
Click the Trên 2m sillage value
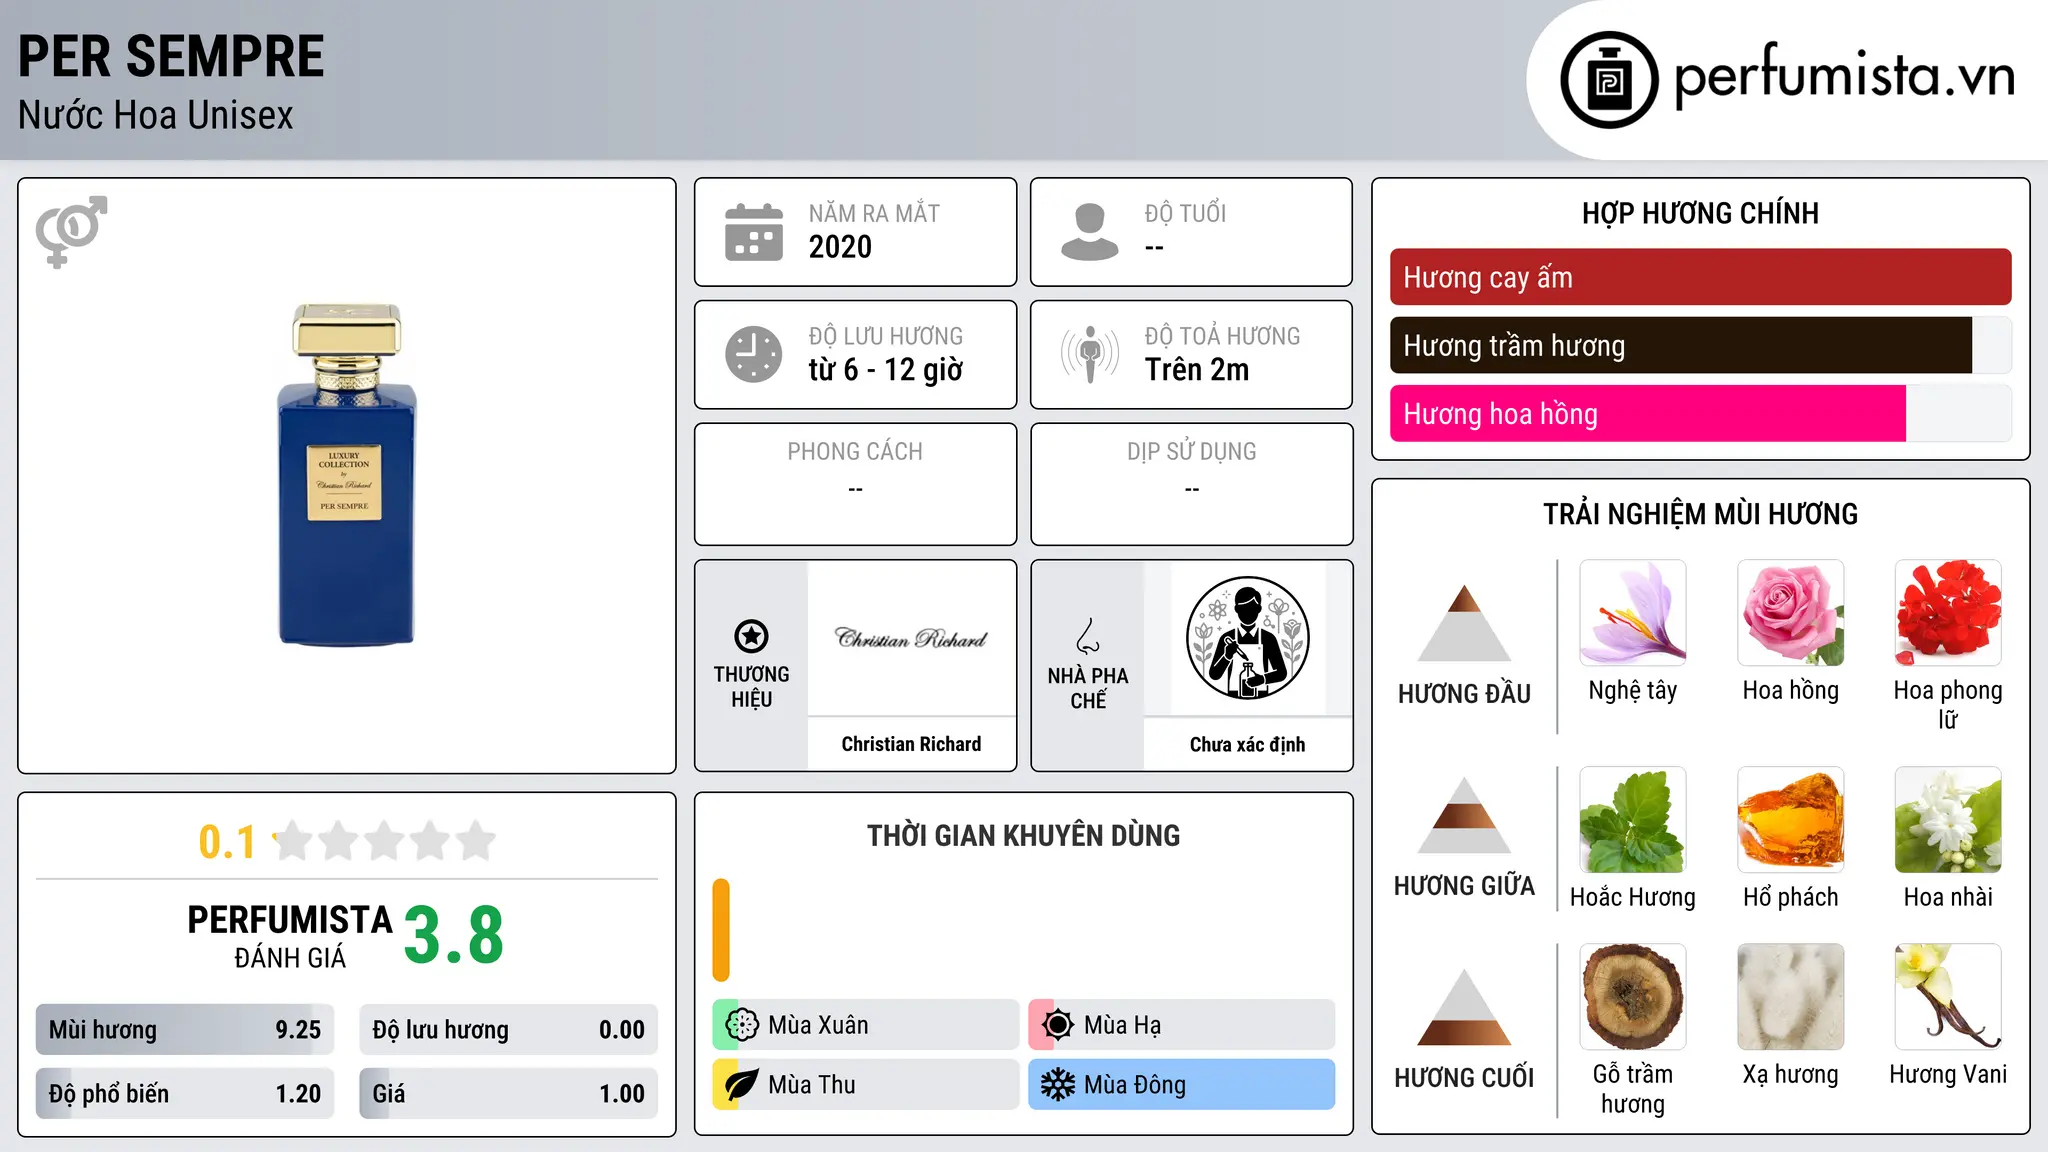coord(1197,369)
